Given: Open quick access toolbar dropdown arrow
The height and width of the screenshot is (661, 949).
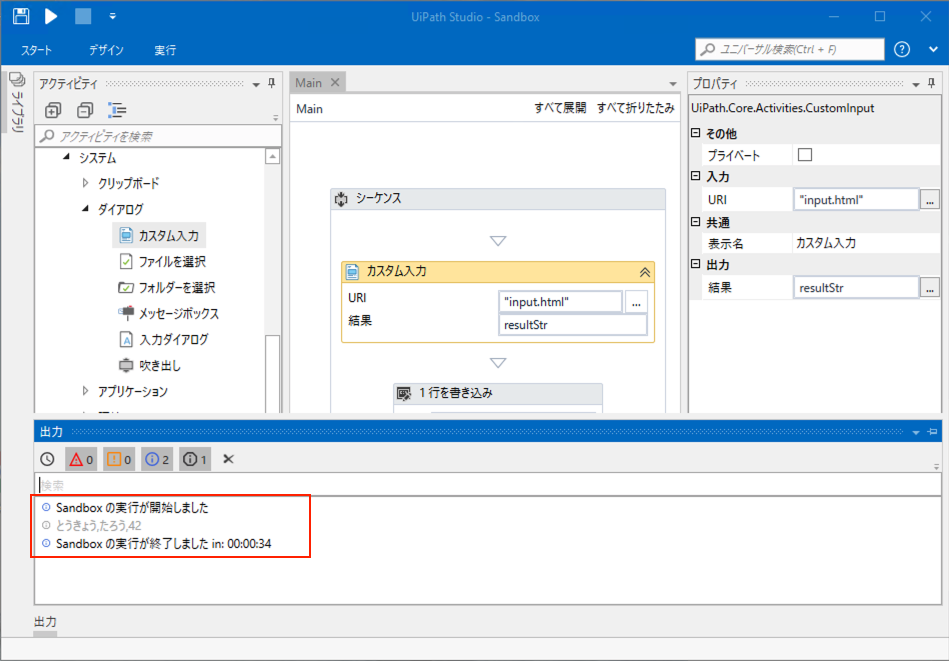Looking at the screenshot, I should point(113,16).
